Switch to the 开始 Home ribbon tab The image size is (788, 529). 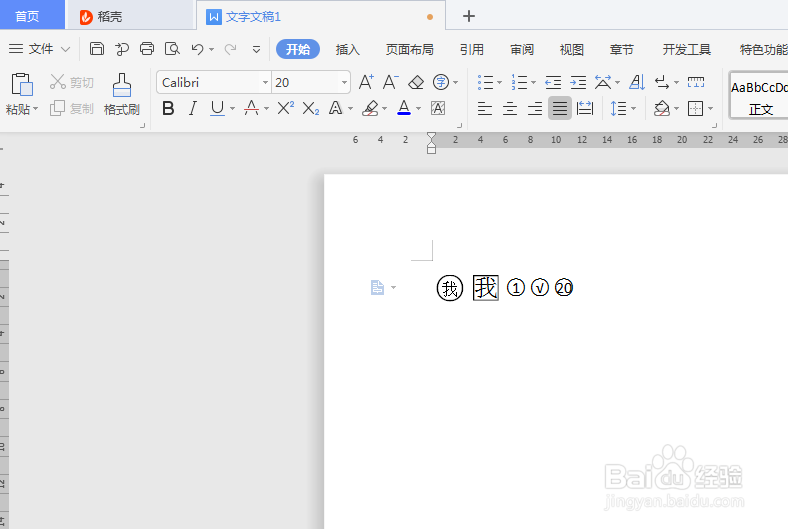(x=298, y=49)
